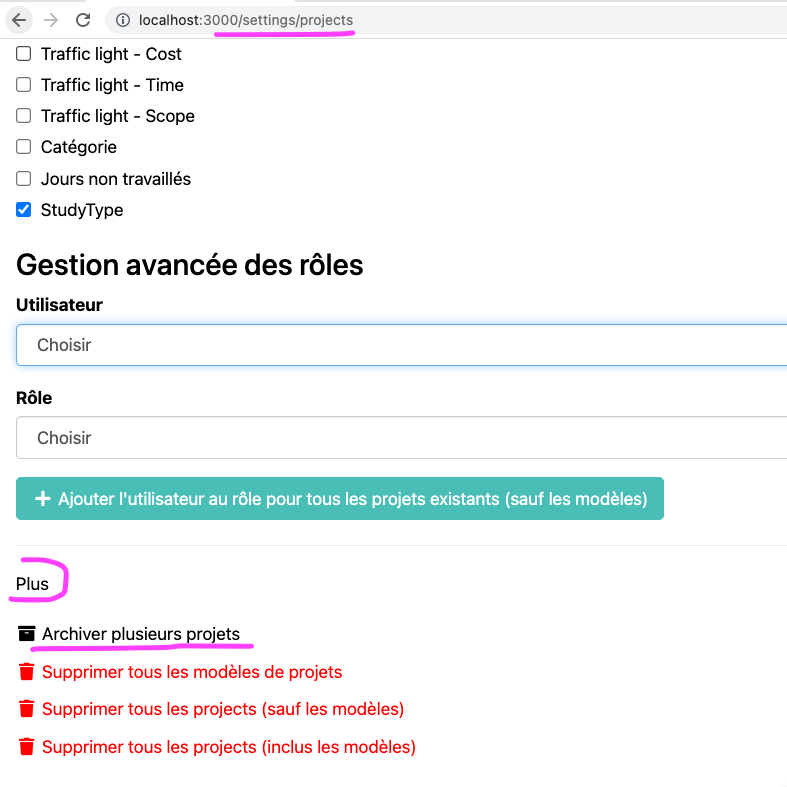Screen dimensions: 787x787
Task: Enable the Traffic light - Cost checkbox
Action: click(24, 54)
